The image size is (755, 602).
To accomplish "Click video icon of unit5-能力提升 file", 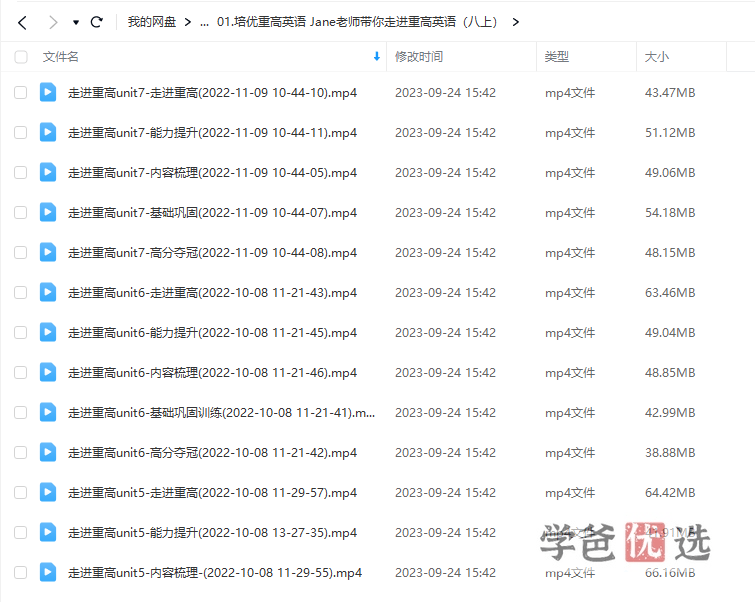I will coord(48,532).
